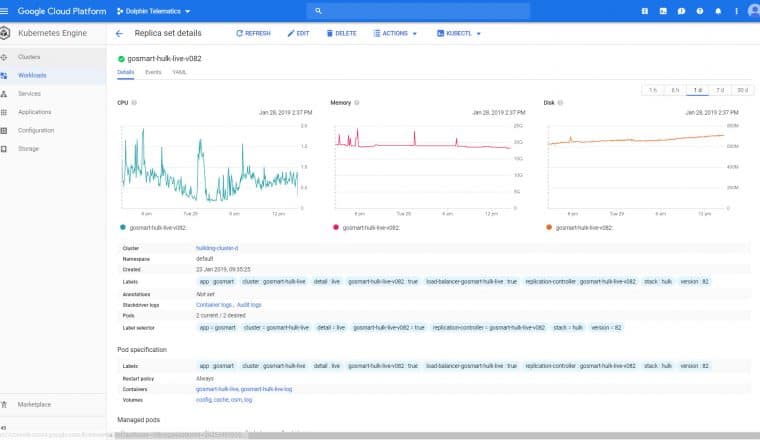Open Workloads in the sidebar
This screenshot has height=440, width=760.
[53, 76]
